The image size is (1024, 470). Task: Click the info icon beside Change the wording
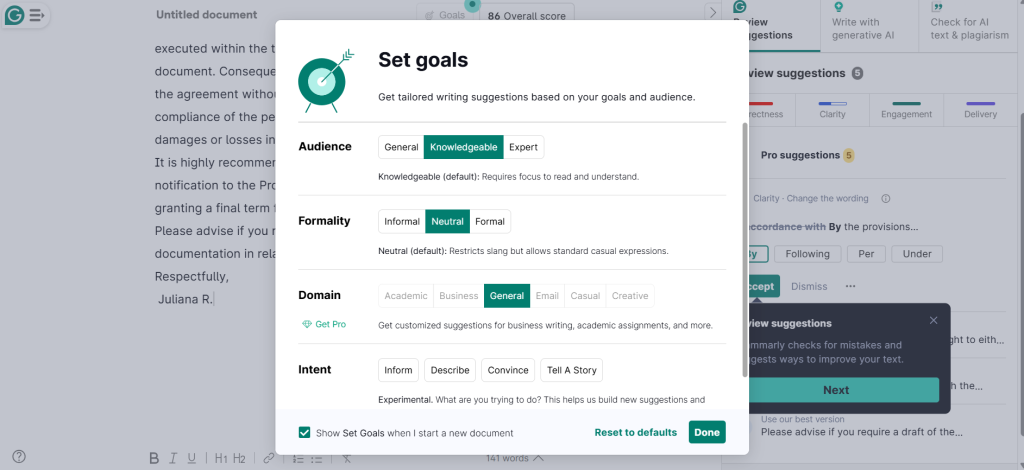pos(886,199)
